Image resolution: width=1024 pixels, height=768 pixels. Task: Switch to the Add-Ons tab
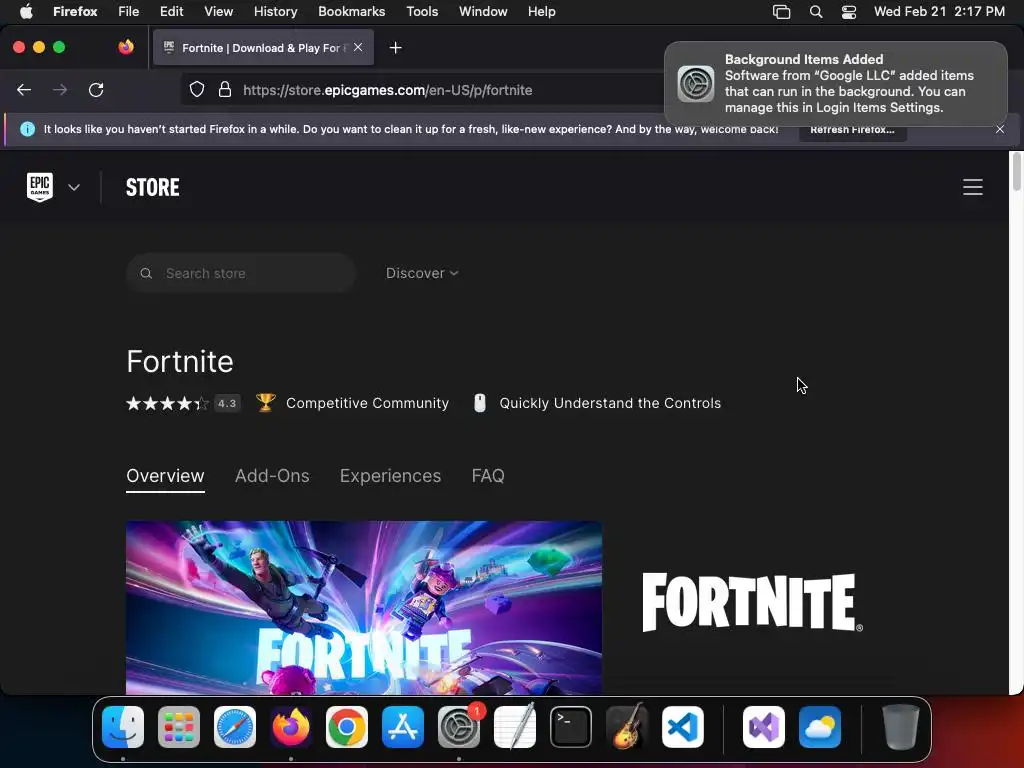click(x=272, y=476)
